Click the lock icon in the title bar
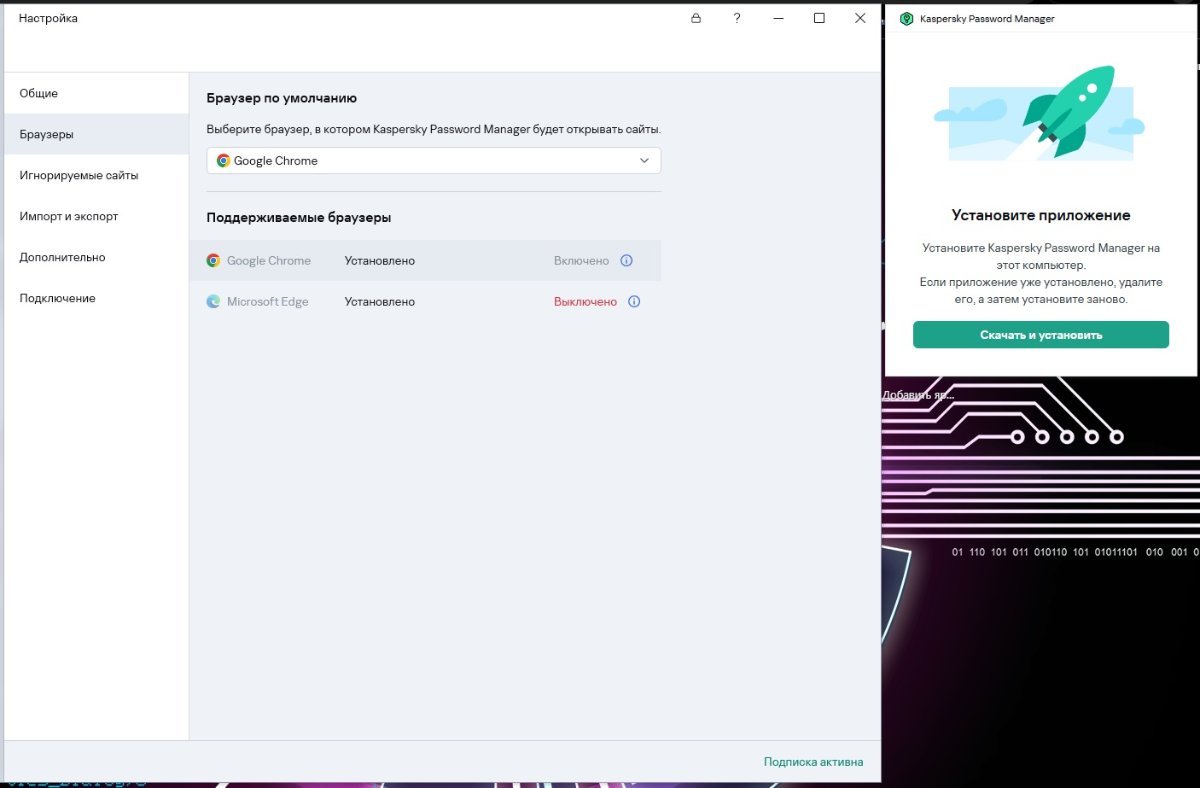This screenshot has width=1200, height=788. tap(696, 18)
